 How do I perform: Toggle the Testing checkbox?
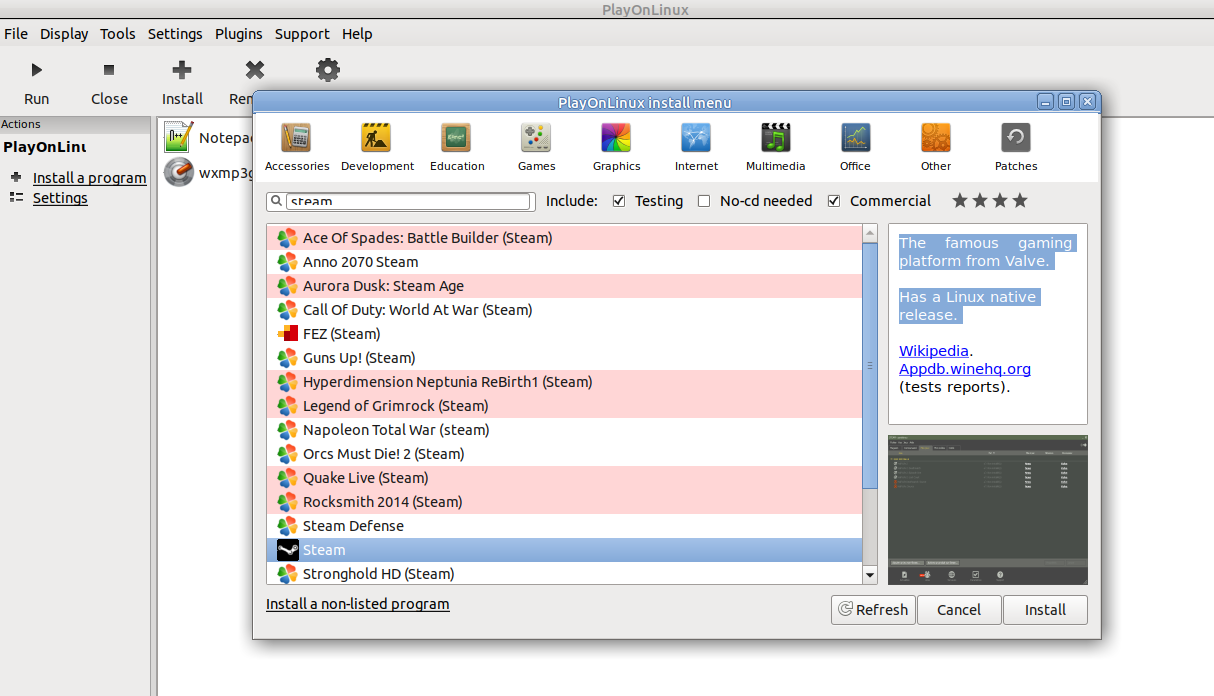point(619,201)
